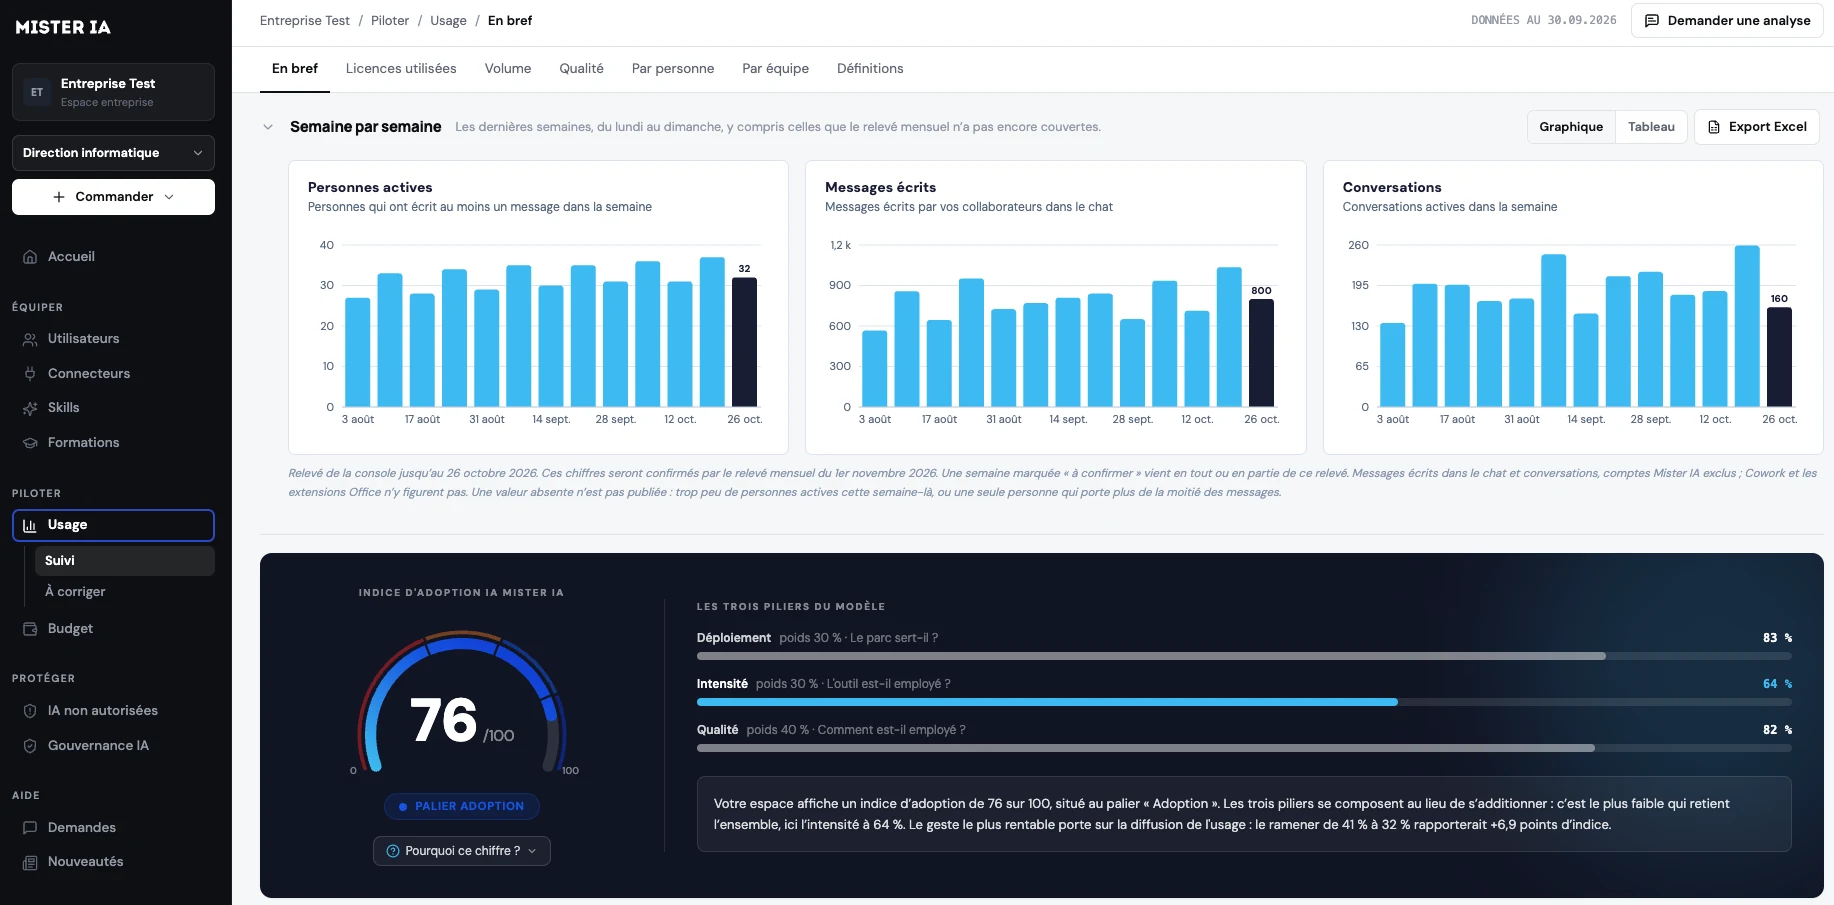Switch view to Tableau
Viewport: 1834px width, 905px height.
tap(1651, 127)
